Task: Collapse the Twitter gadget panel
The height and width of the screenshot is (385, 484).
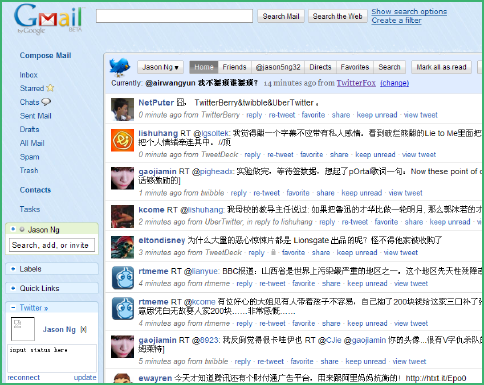Action: click(x=13, y=307)
